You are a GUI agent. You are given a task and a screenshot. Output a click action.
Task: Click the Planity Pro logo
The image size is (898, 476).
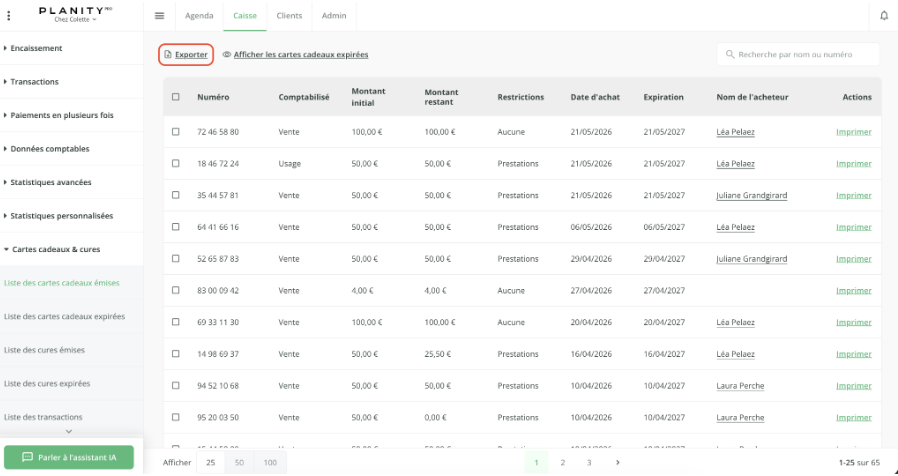75,10
